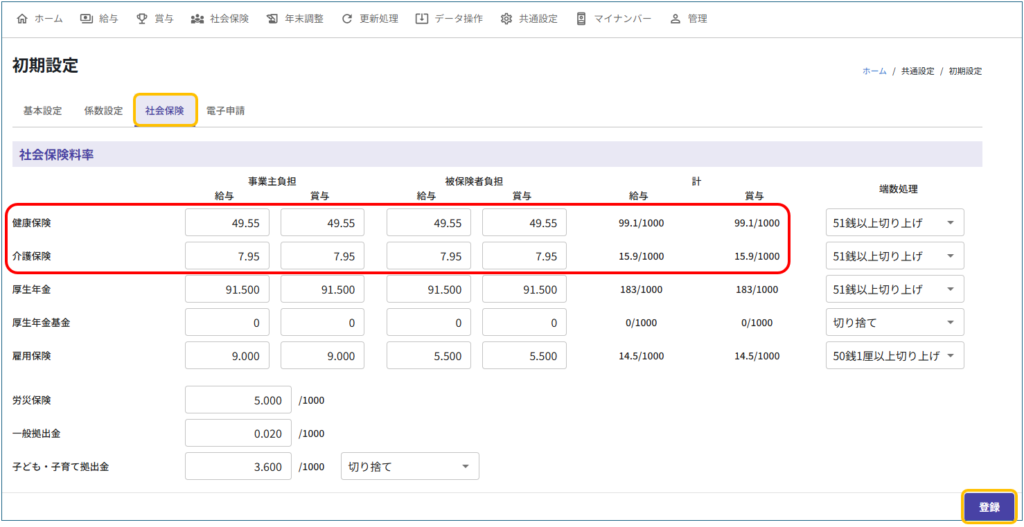Select 介護保険 employer salary rate field
Screen dimensions: 1024x527
click(x=227, y=256)
